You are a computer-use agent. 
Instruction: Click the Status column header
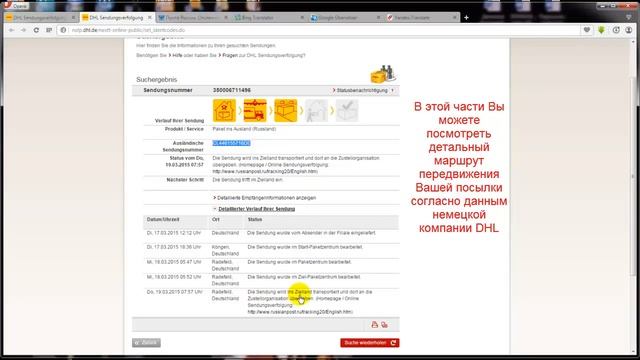(x=255, y=220)
